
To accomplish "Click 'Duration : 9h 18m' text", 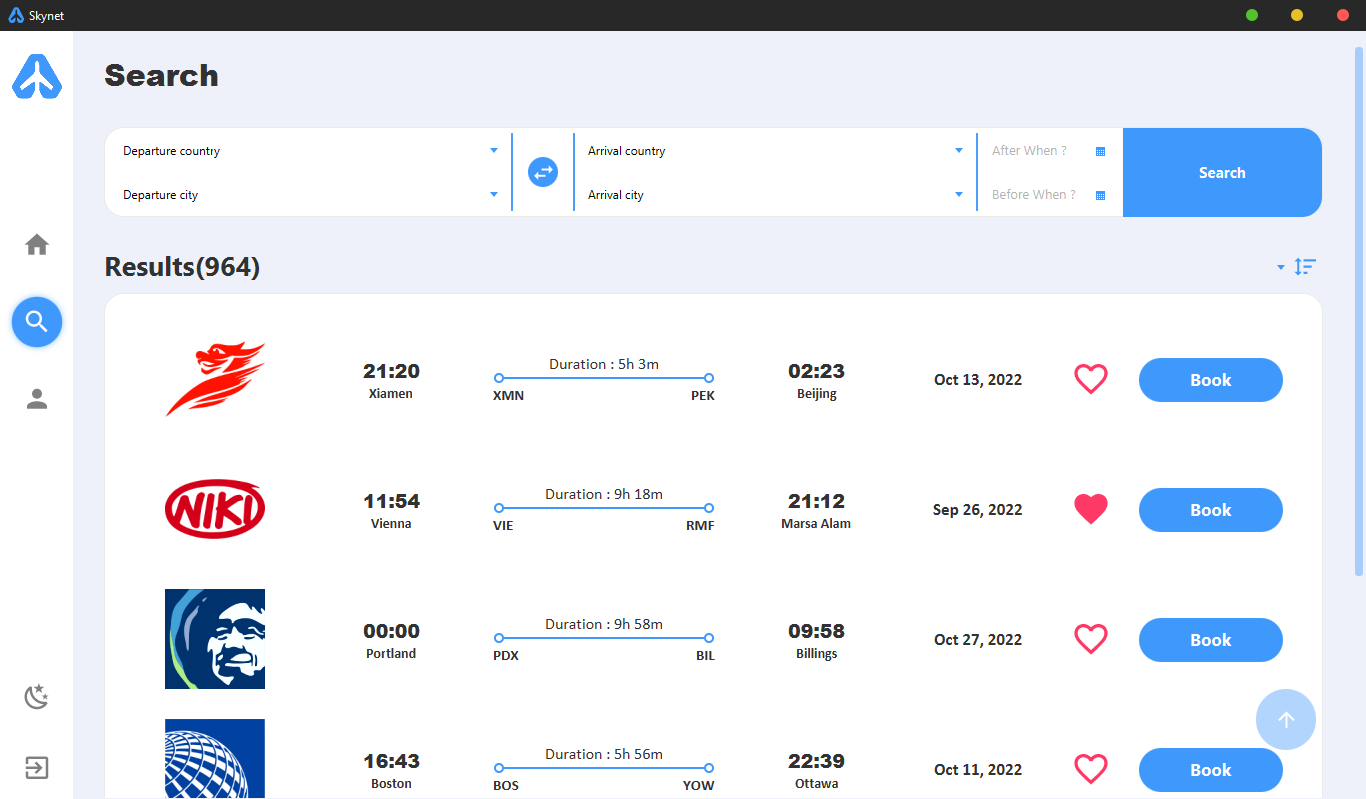I will pos(604,494).
